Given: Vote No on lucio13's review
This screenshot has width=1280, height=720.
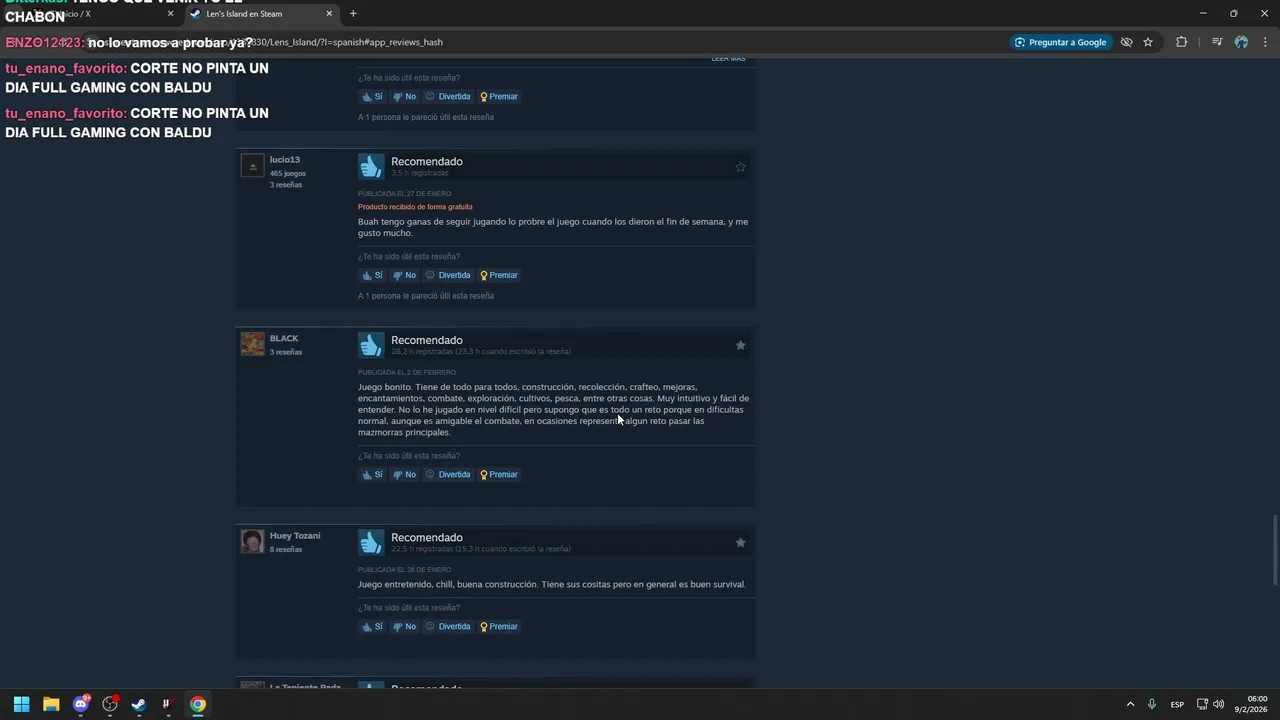Looking at the screenshot, I should [404, 275].
